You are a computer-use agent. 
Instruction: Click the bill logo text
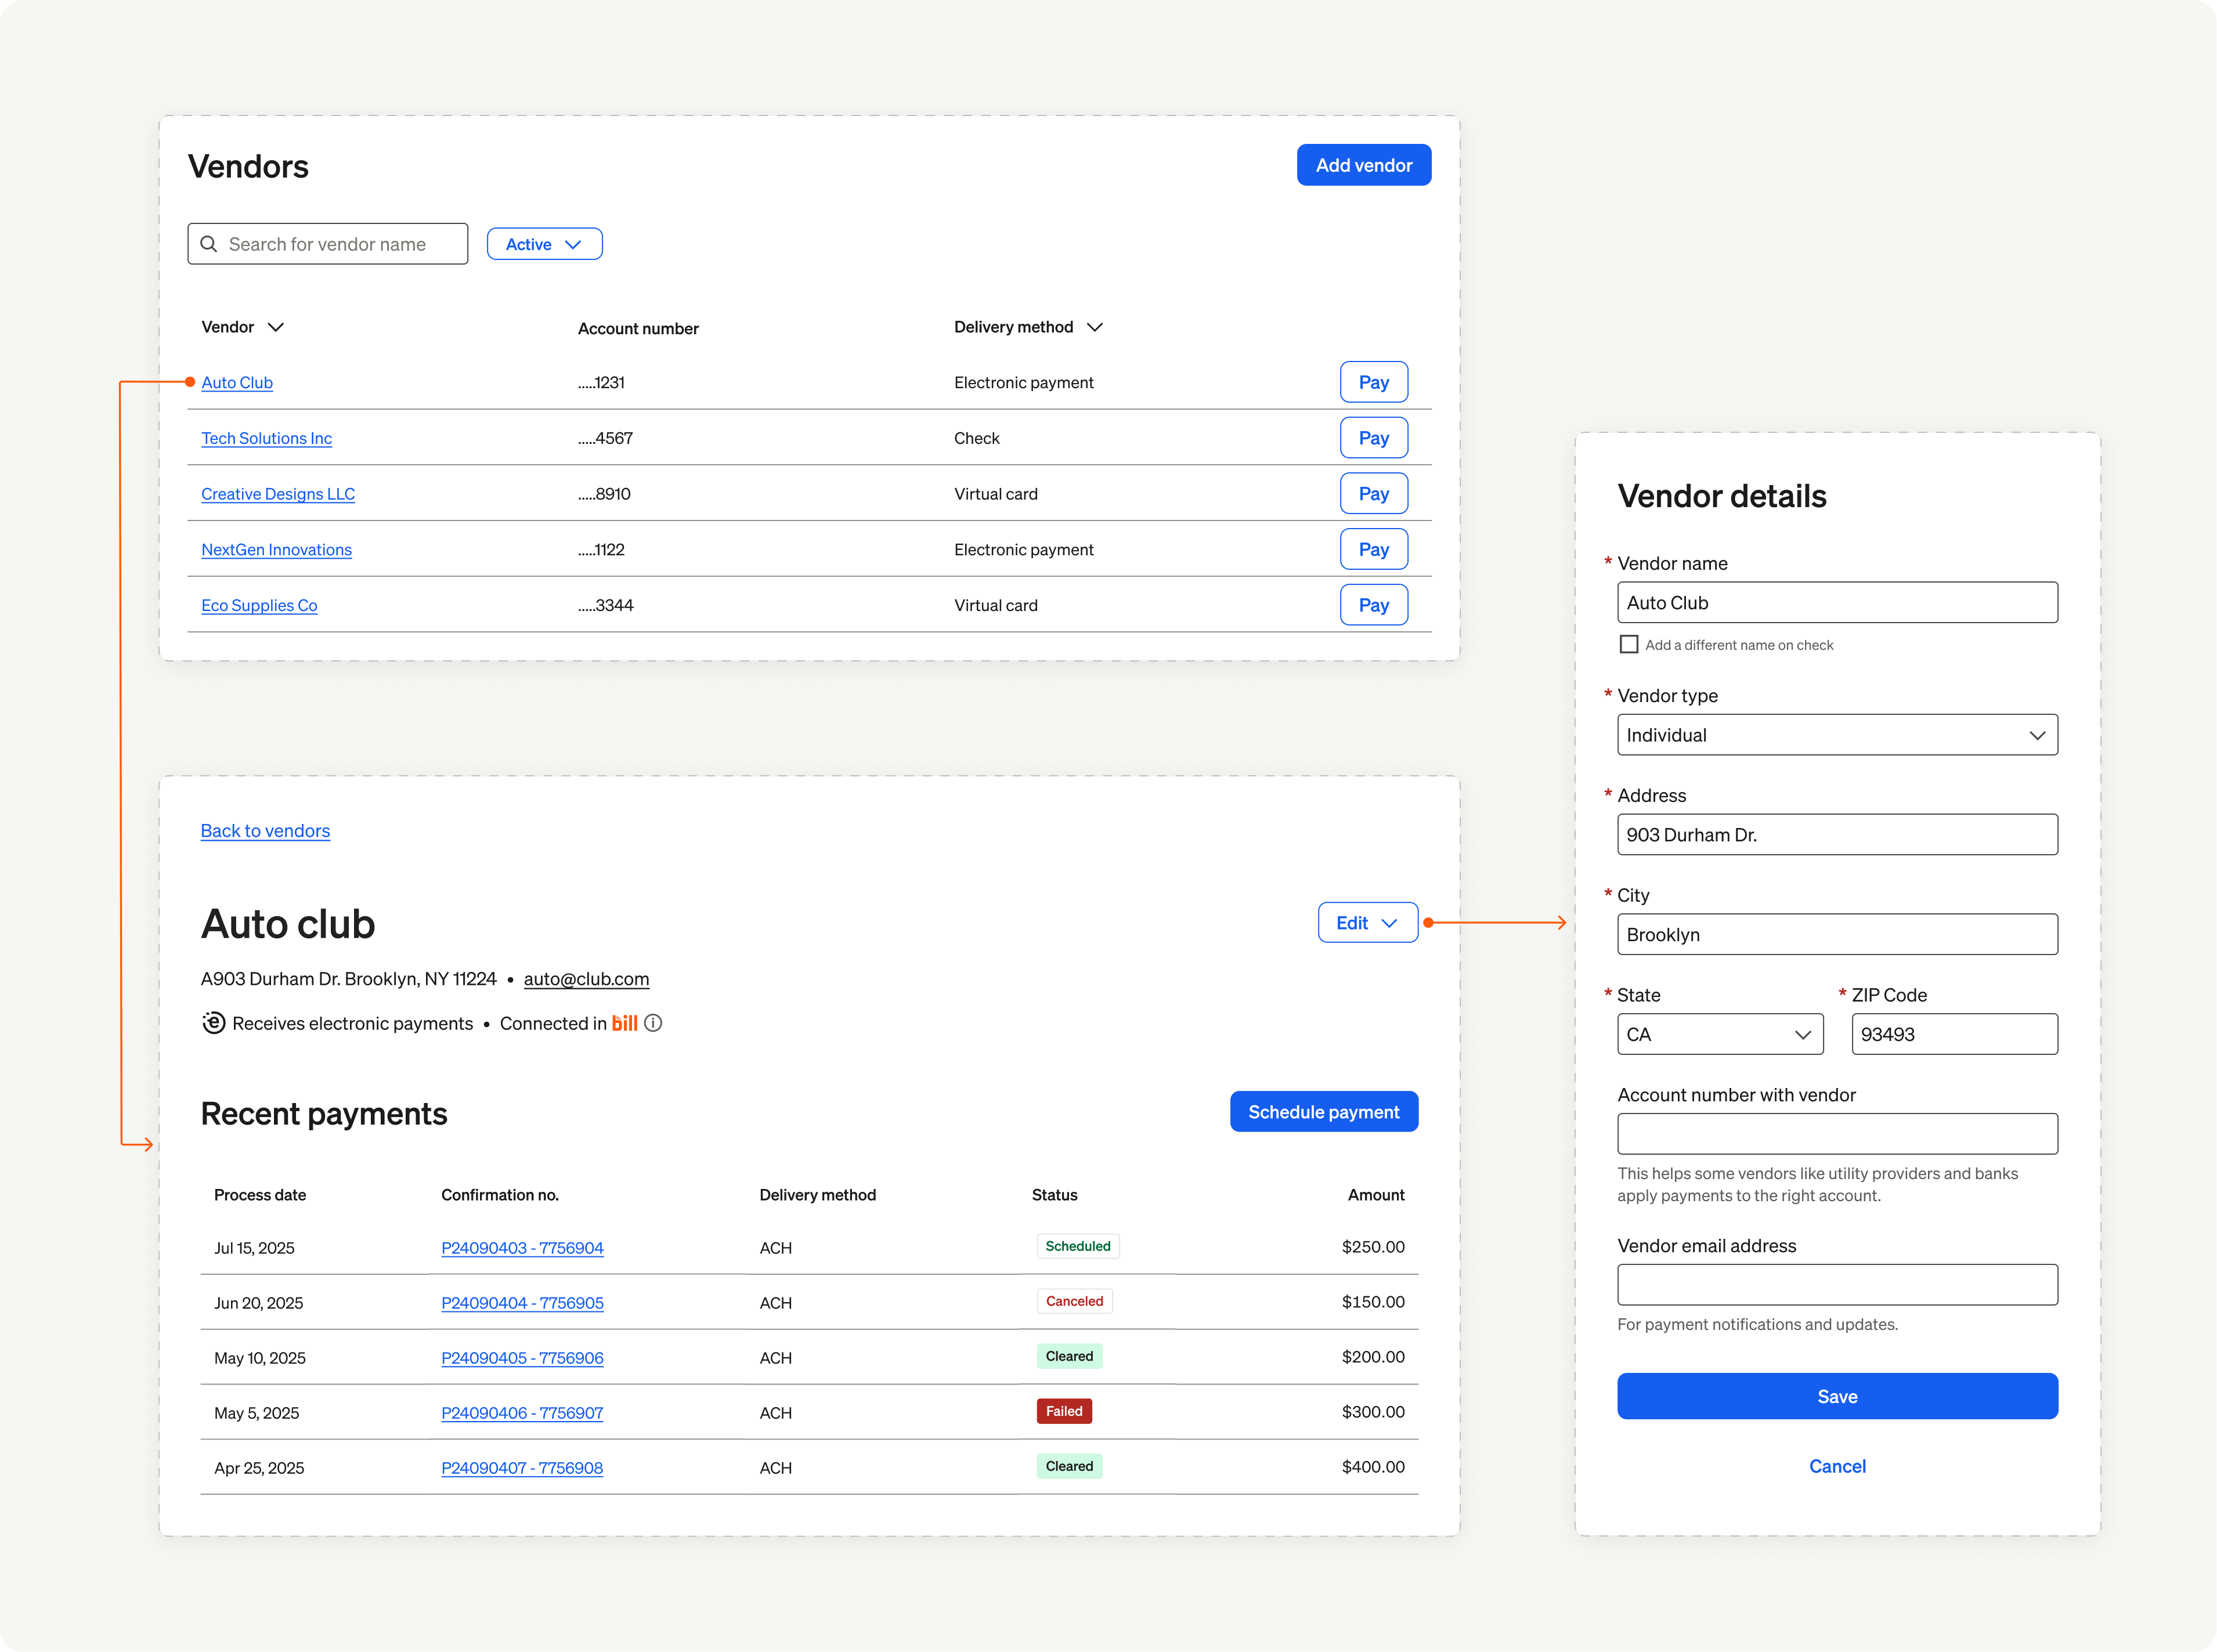point(624,1023)
